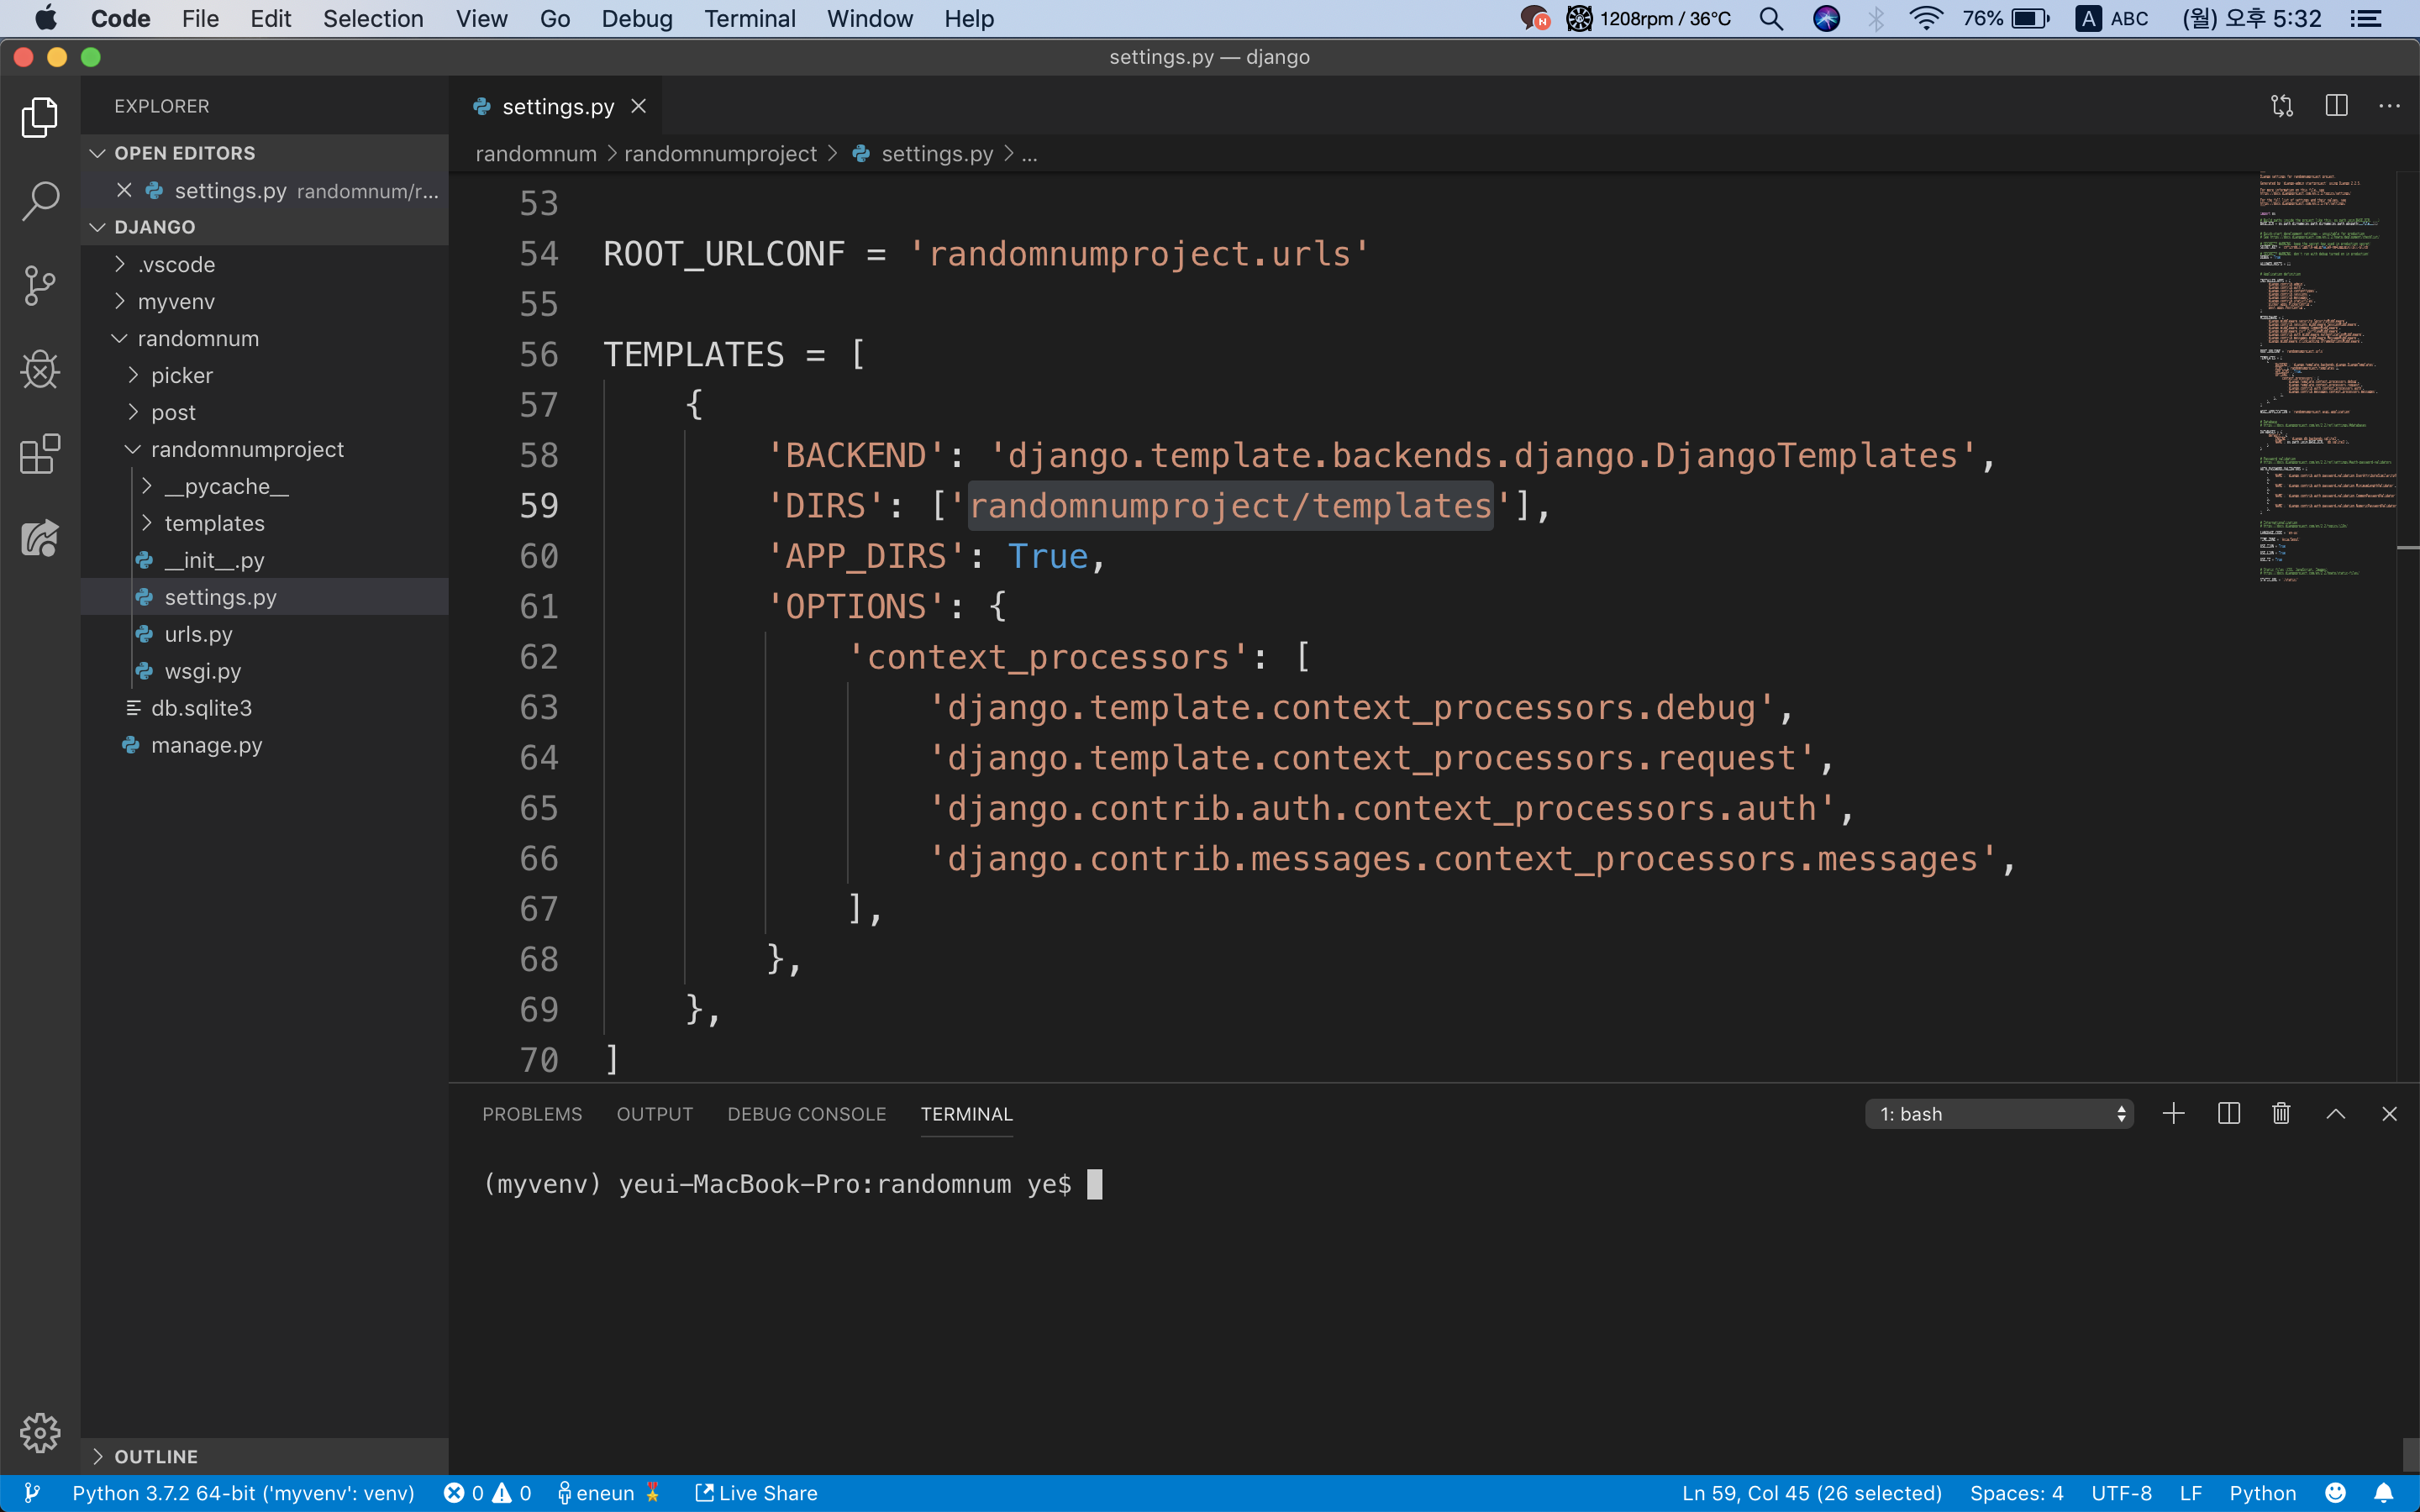2420x1512 pixels.
Task: Open the Terminal menu in menu bar
Action: (x=749, y=19)
